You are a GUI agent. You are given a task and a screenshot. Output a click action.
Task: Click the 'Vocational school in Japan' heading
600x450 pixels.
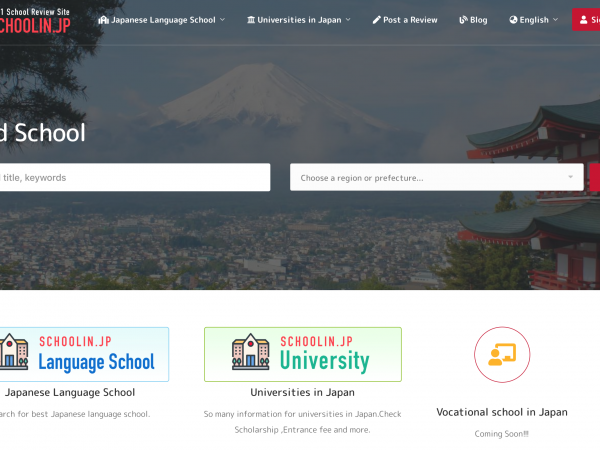(501, 412)
